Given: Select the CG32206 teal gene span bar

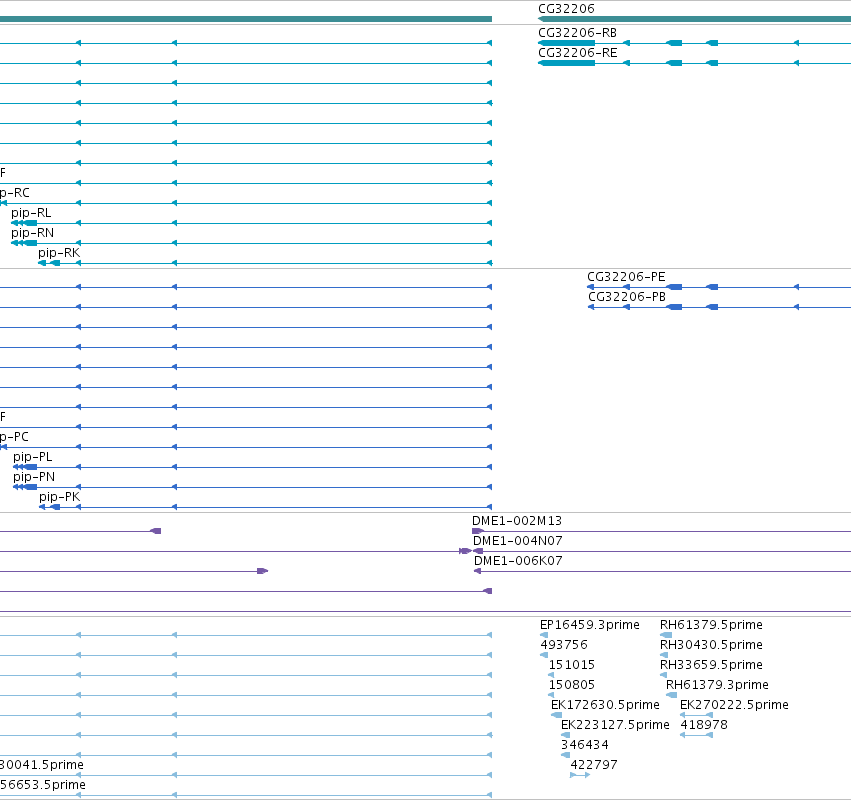Looking at the screenshot, I should point(694,19).
